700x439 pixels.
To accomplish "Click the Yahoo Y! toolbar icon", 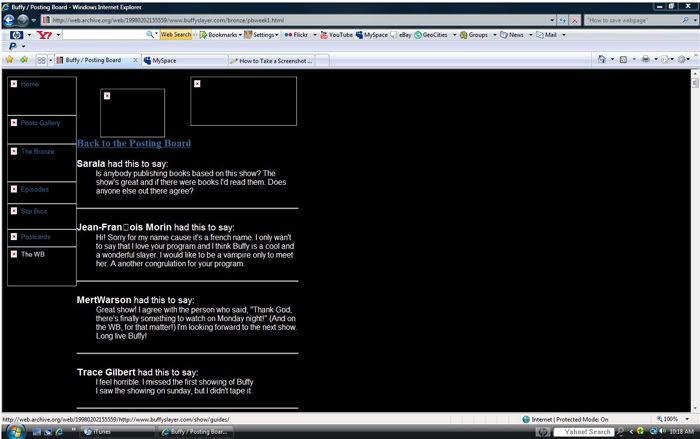I will 44,35.
